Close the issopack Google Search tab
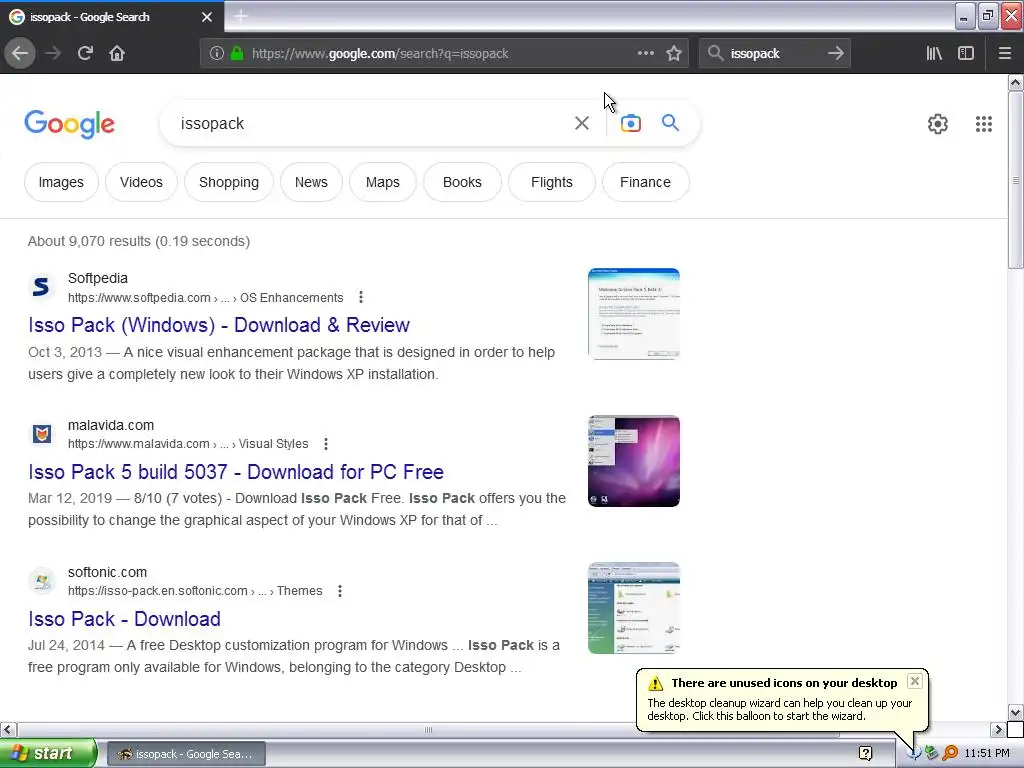Image resolution: width=1024 pixels, height=768 pixels. 207,17
